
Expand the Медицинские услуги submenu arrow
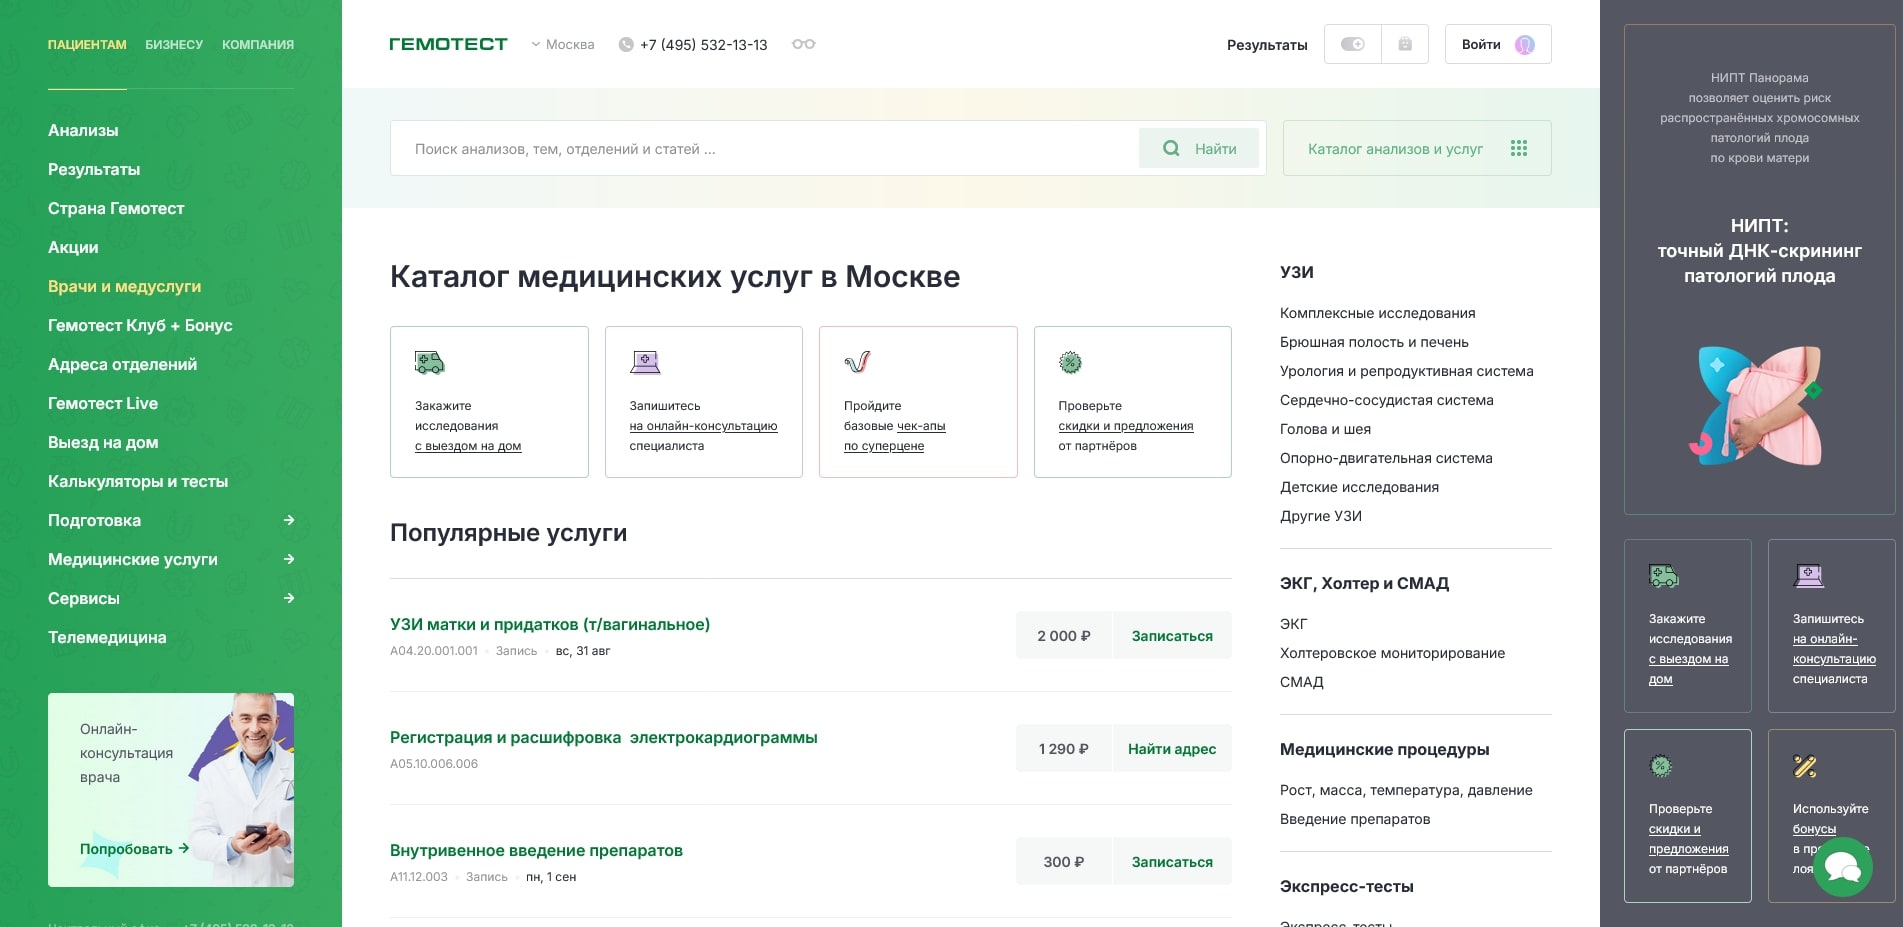click(x=289, y=559)
